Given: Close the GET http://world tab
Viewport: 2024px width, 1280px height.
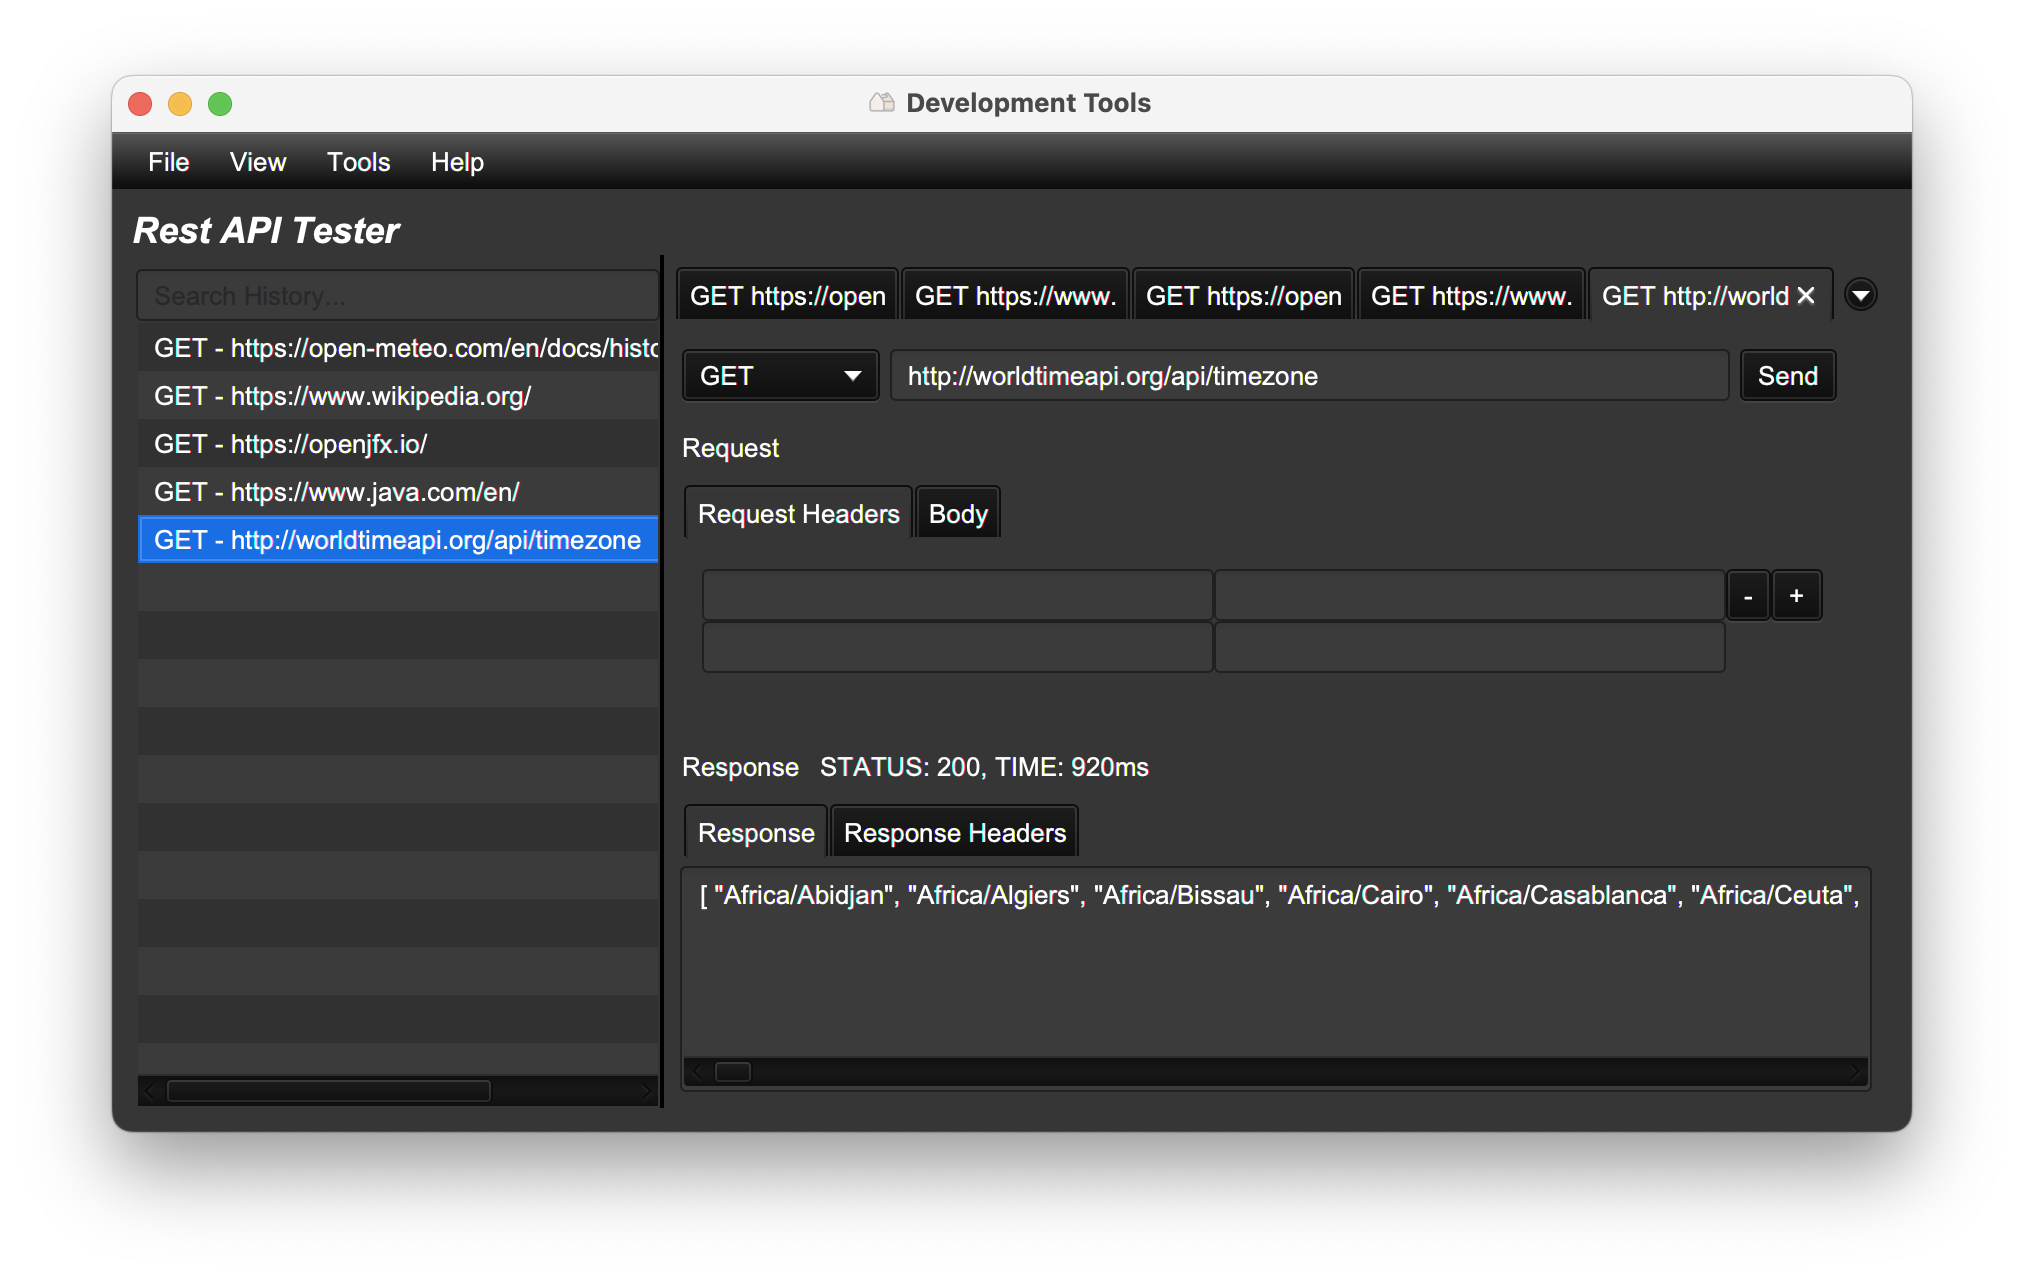Looking at the screenshot, I should [x=1806, y=296].
